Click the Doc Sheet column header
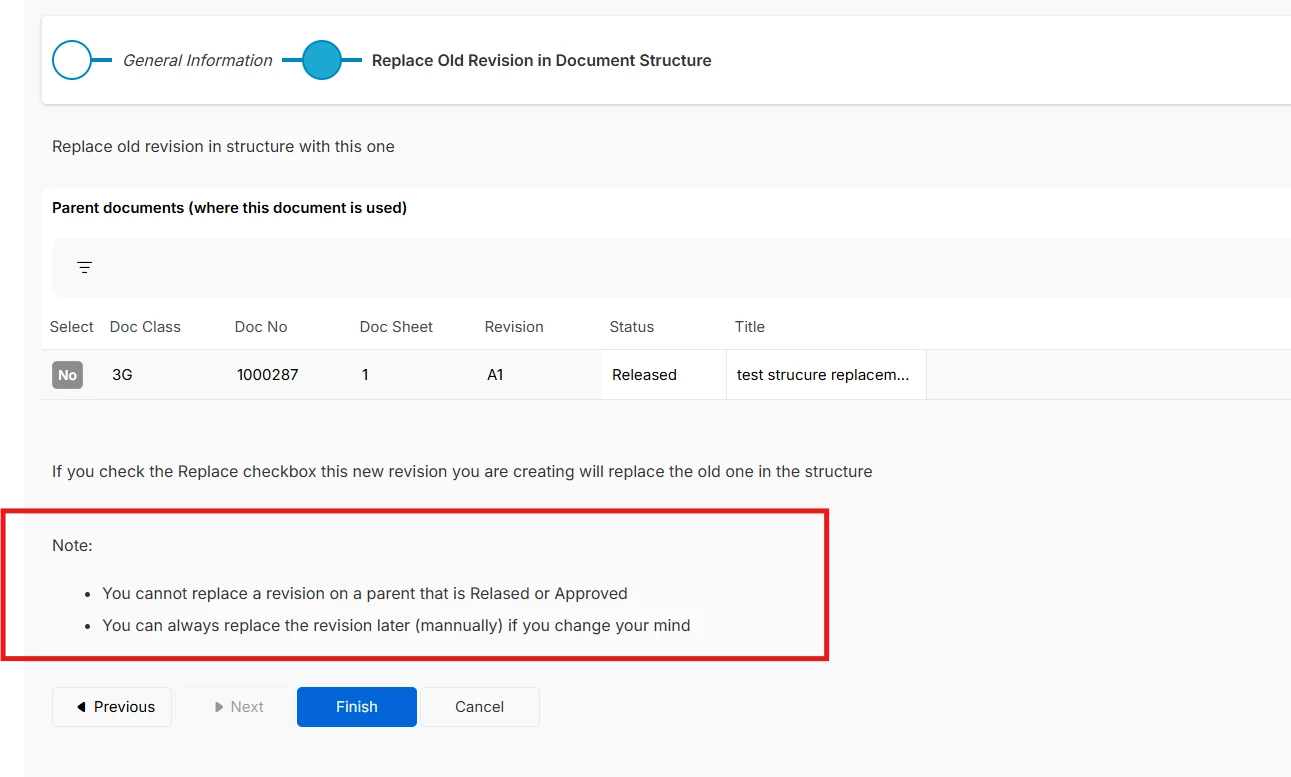 pos(396,327)
